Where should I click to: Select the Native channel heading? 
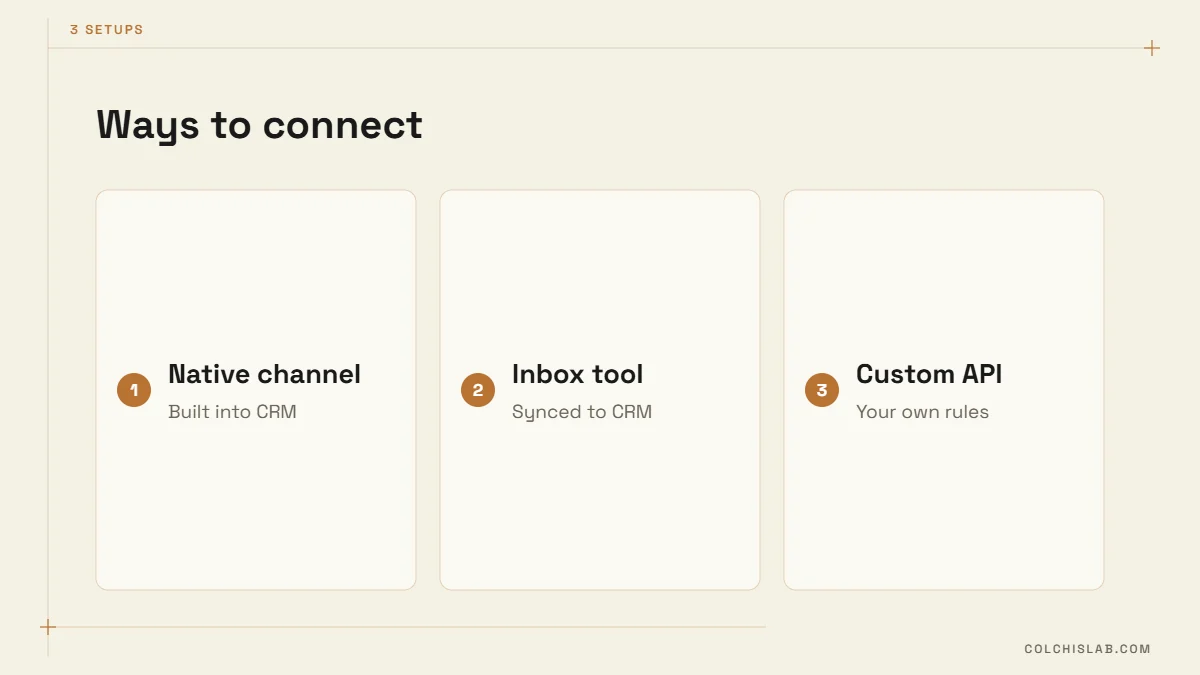tap(264, 374)
